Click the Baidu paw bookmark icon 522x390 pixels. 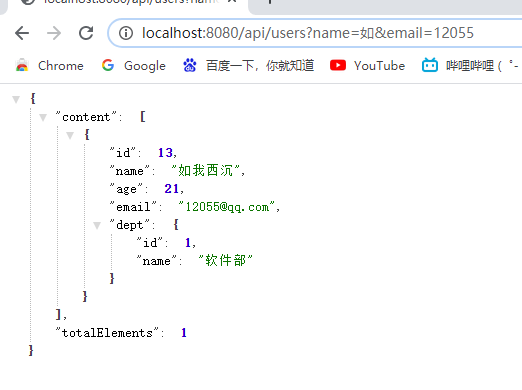coord(190,65)
